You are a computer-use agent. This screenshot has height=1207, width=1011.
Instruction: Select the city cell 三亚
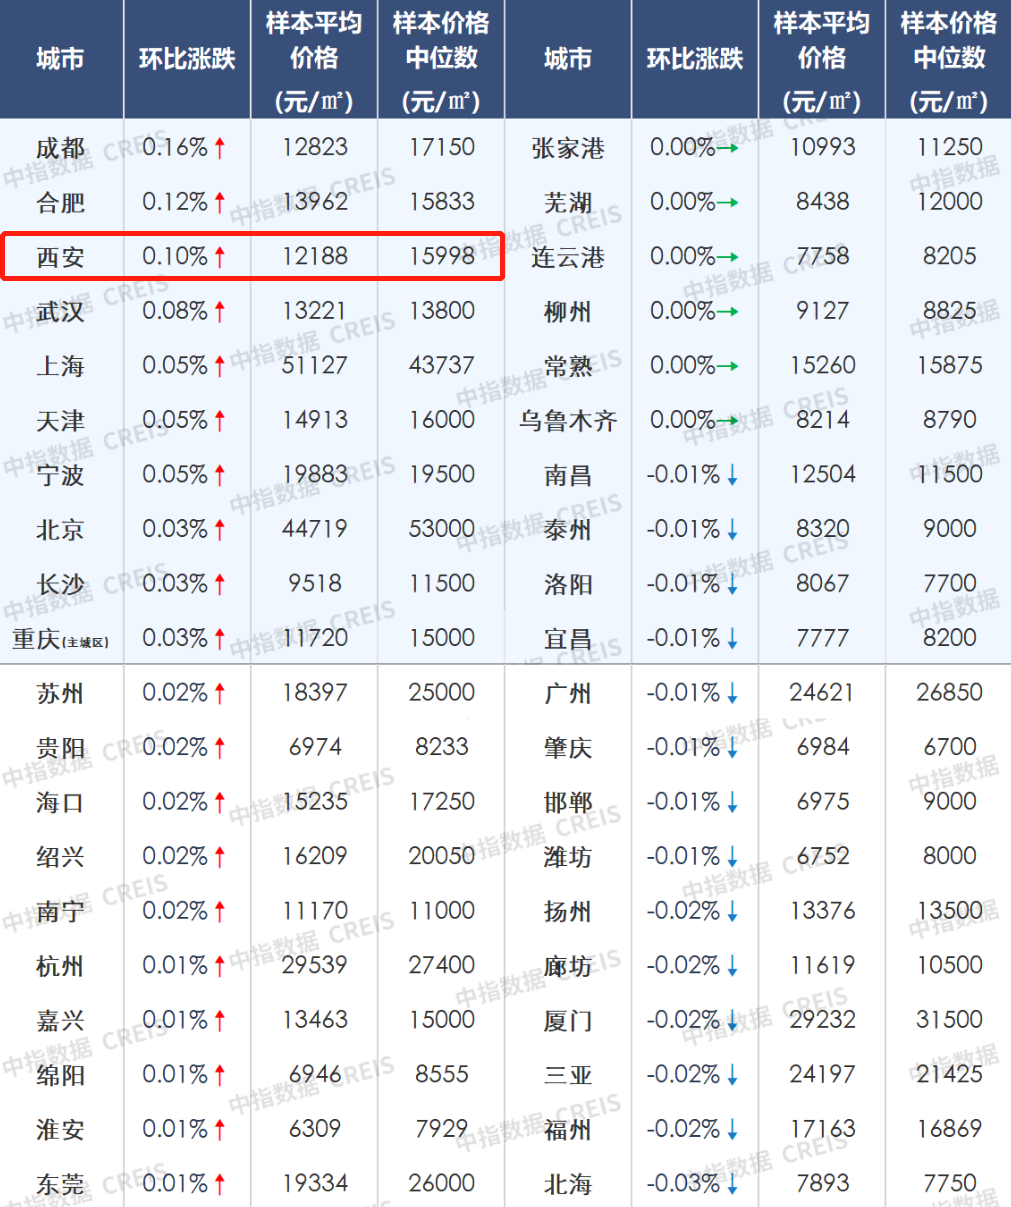[x=568, y=1075]
